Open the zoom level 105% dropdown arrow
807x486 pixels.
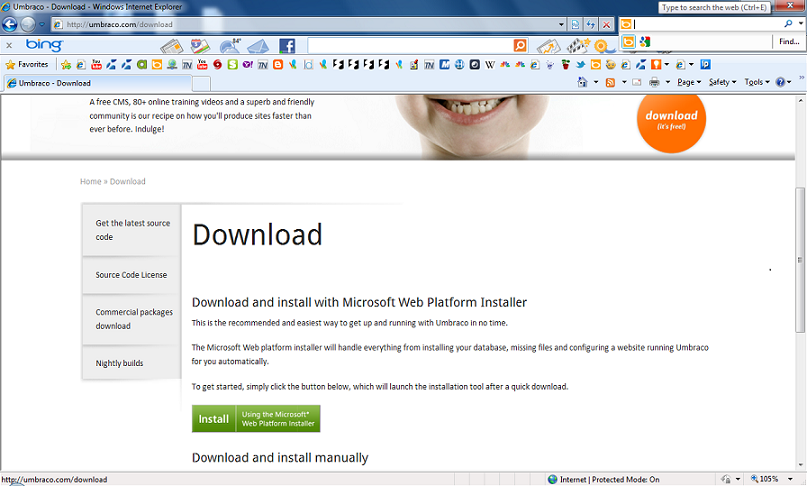(x=791, y=479)
